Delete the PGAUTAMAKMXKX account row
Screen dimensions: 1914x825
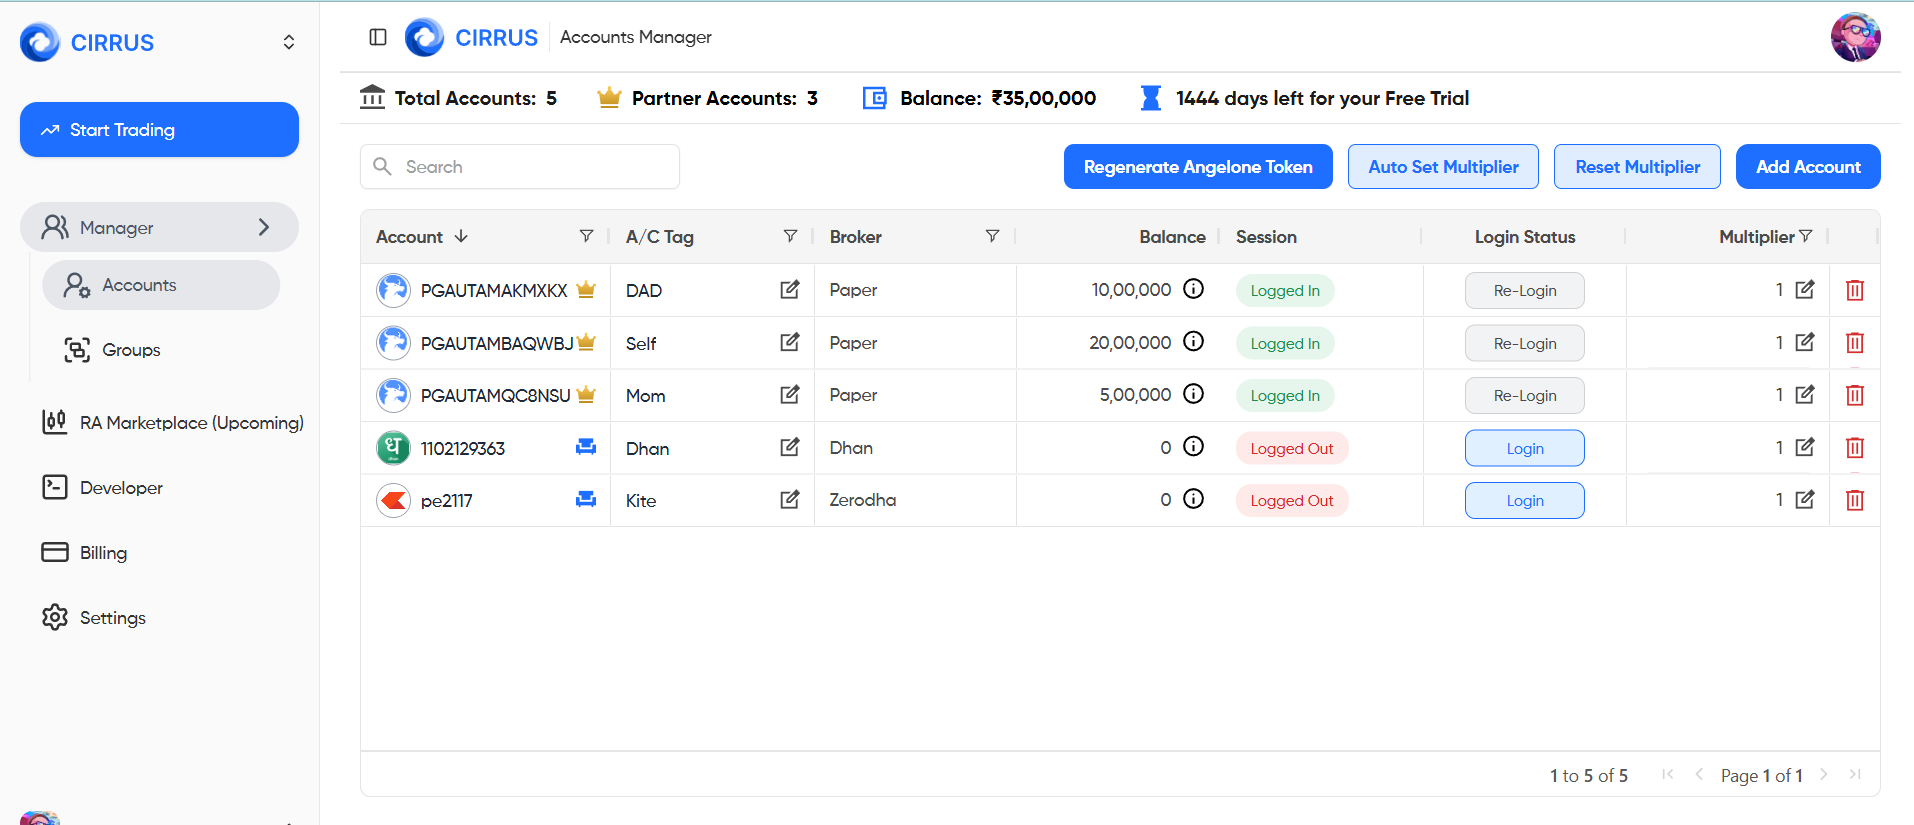click(1854, 291)
